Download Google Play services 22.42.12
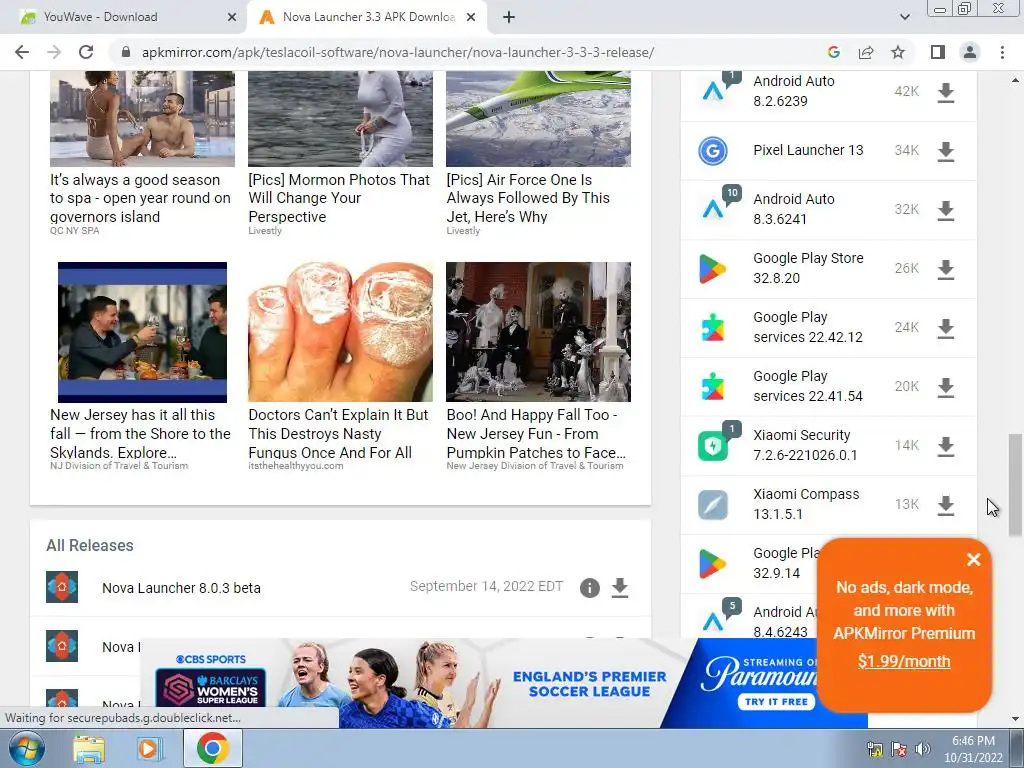 pos(946,328)
